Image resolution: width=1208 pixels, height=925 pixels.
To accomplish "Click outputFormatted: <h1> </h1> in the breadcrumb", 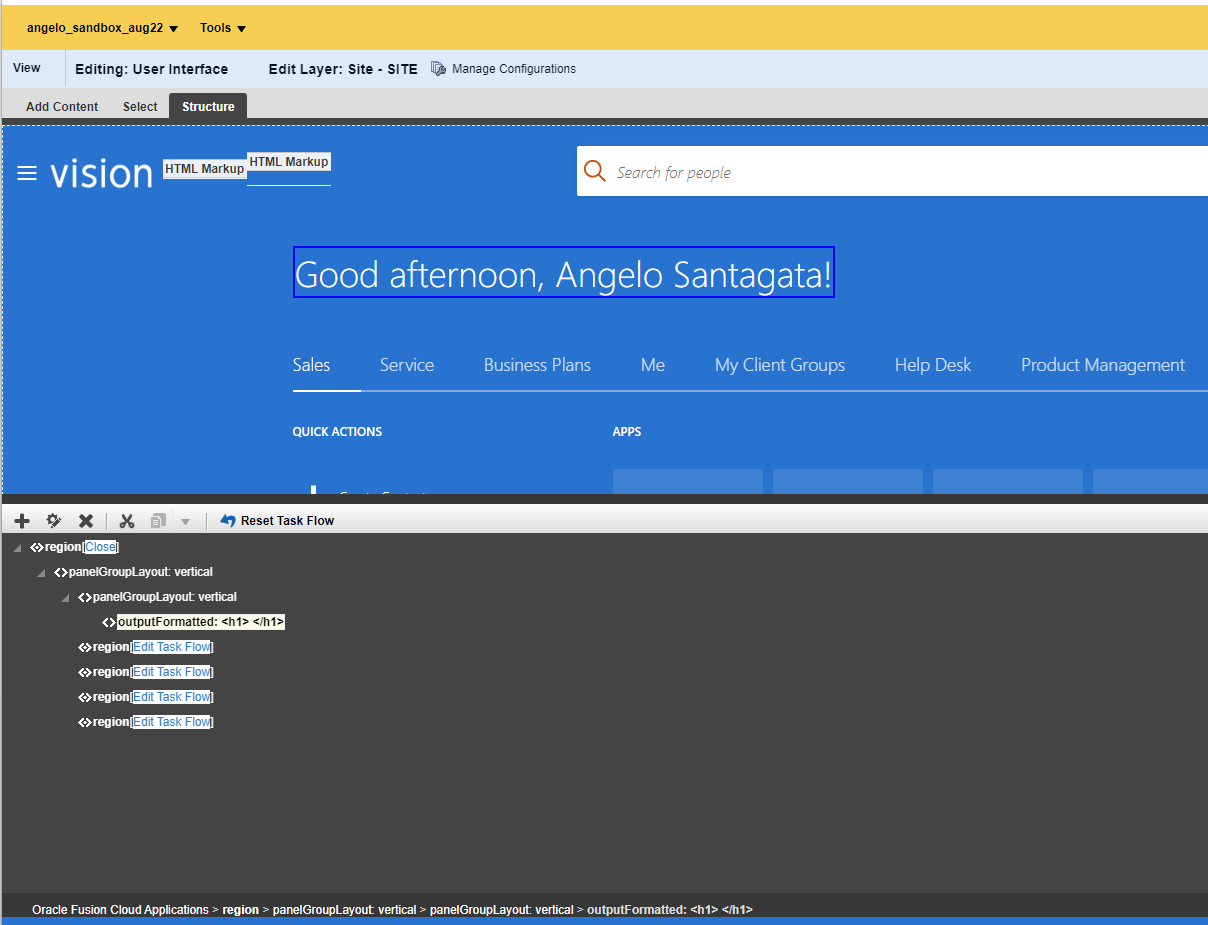I will [670, 910].
